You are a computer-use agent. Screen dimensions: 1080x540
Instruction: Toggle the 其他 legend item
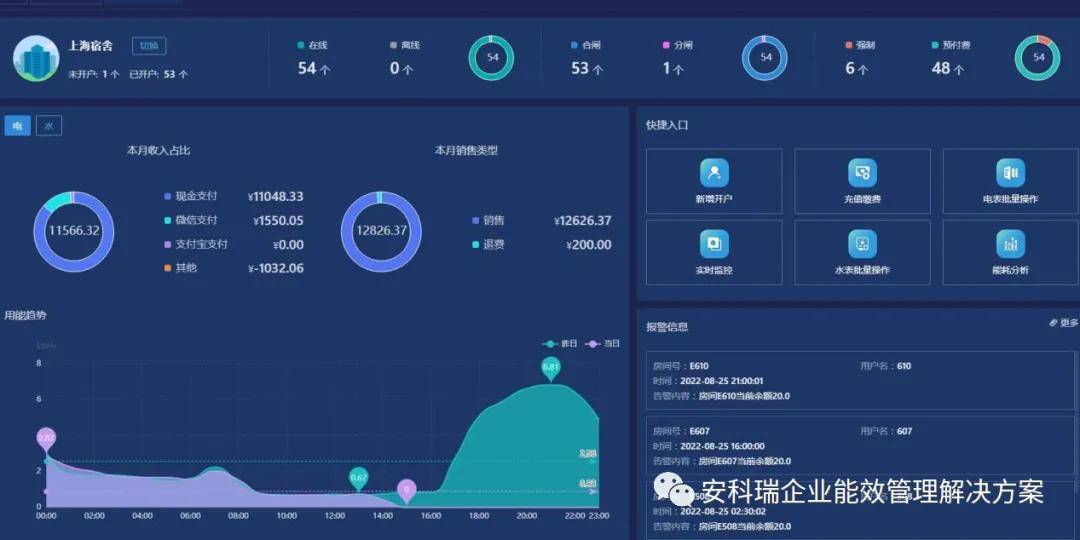[x=180, y=268]
